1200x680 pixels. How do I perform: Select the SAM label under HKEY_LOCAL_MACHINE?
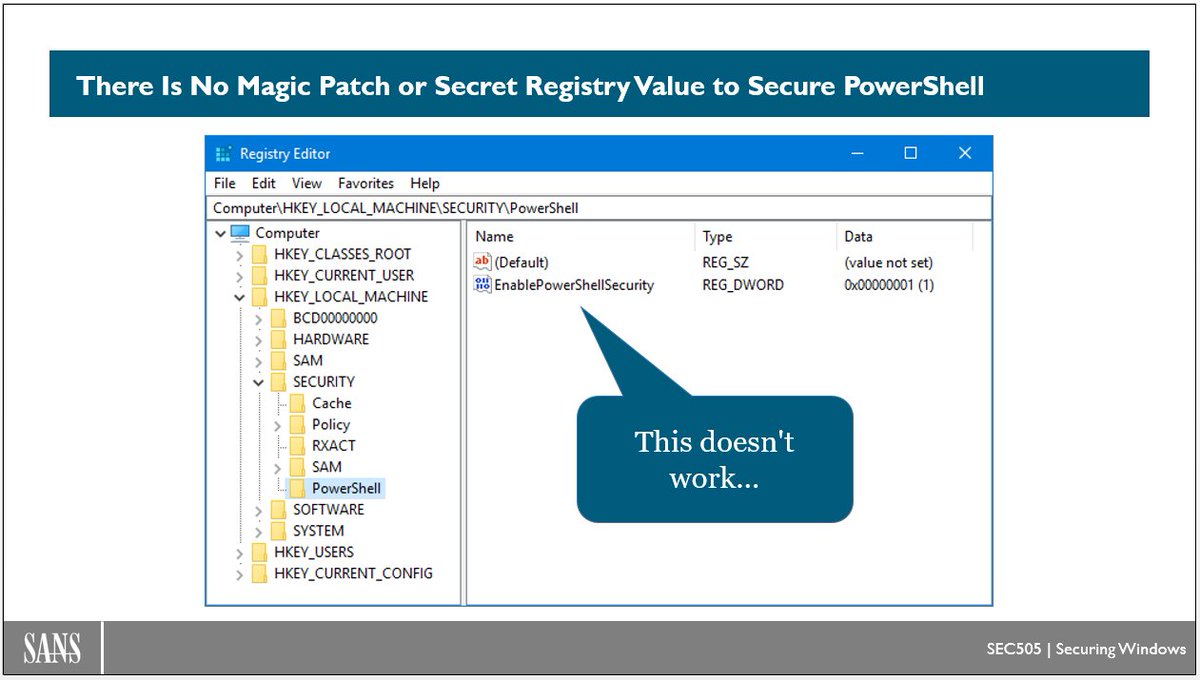click(308, 360)
